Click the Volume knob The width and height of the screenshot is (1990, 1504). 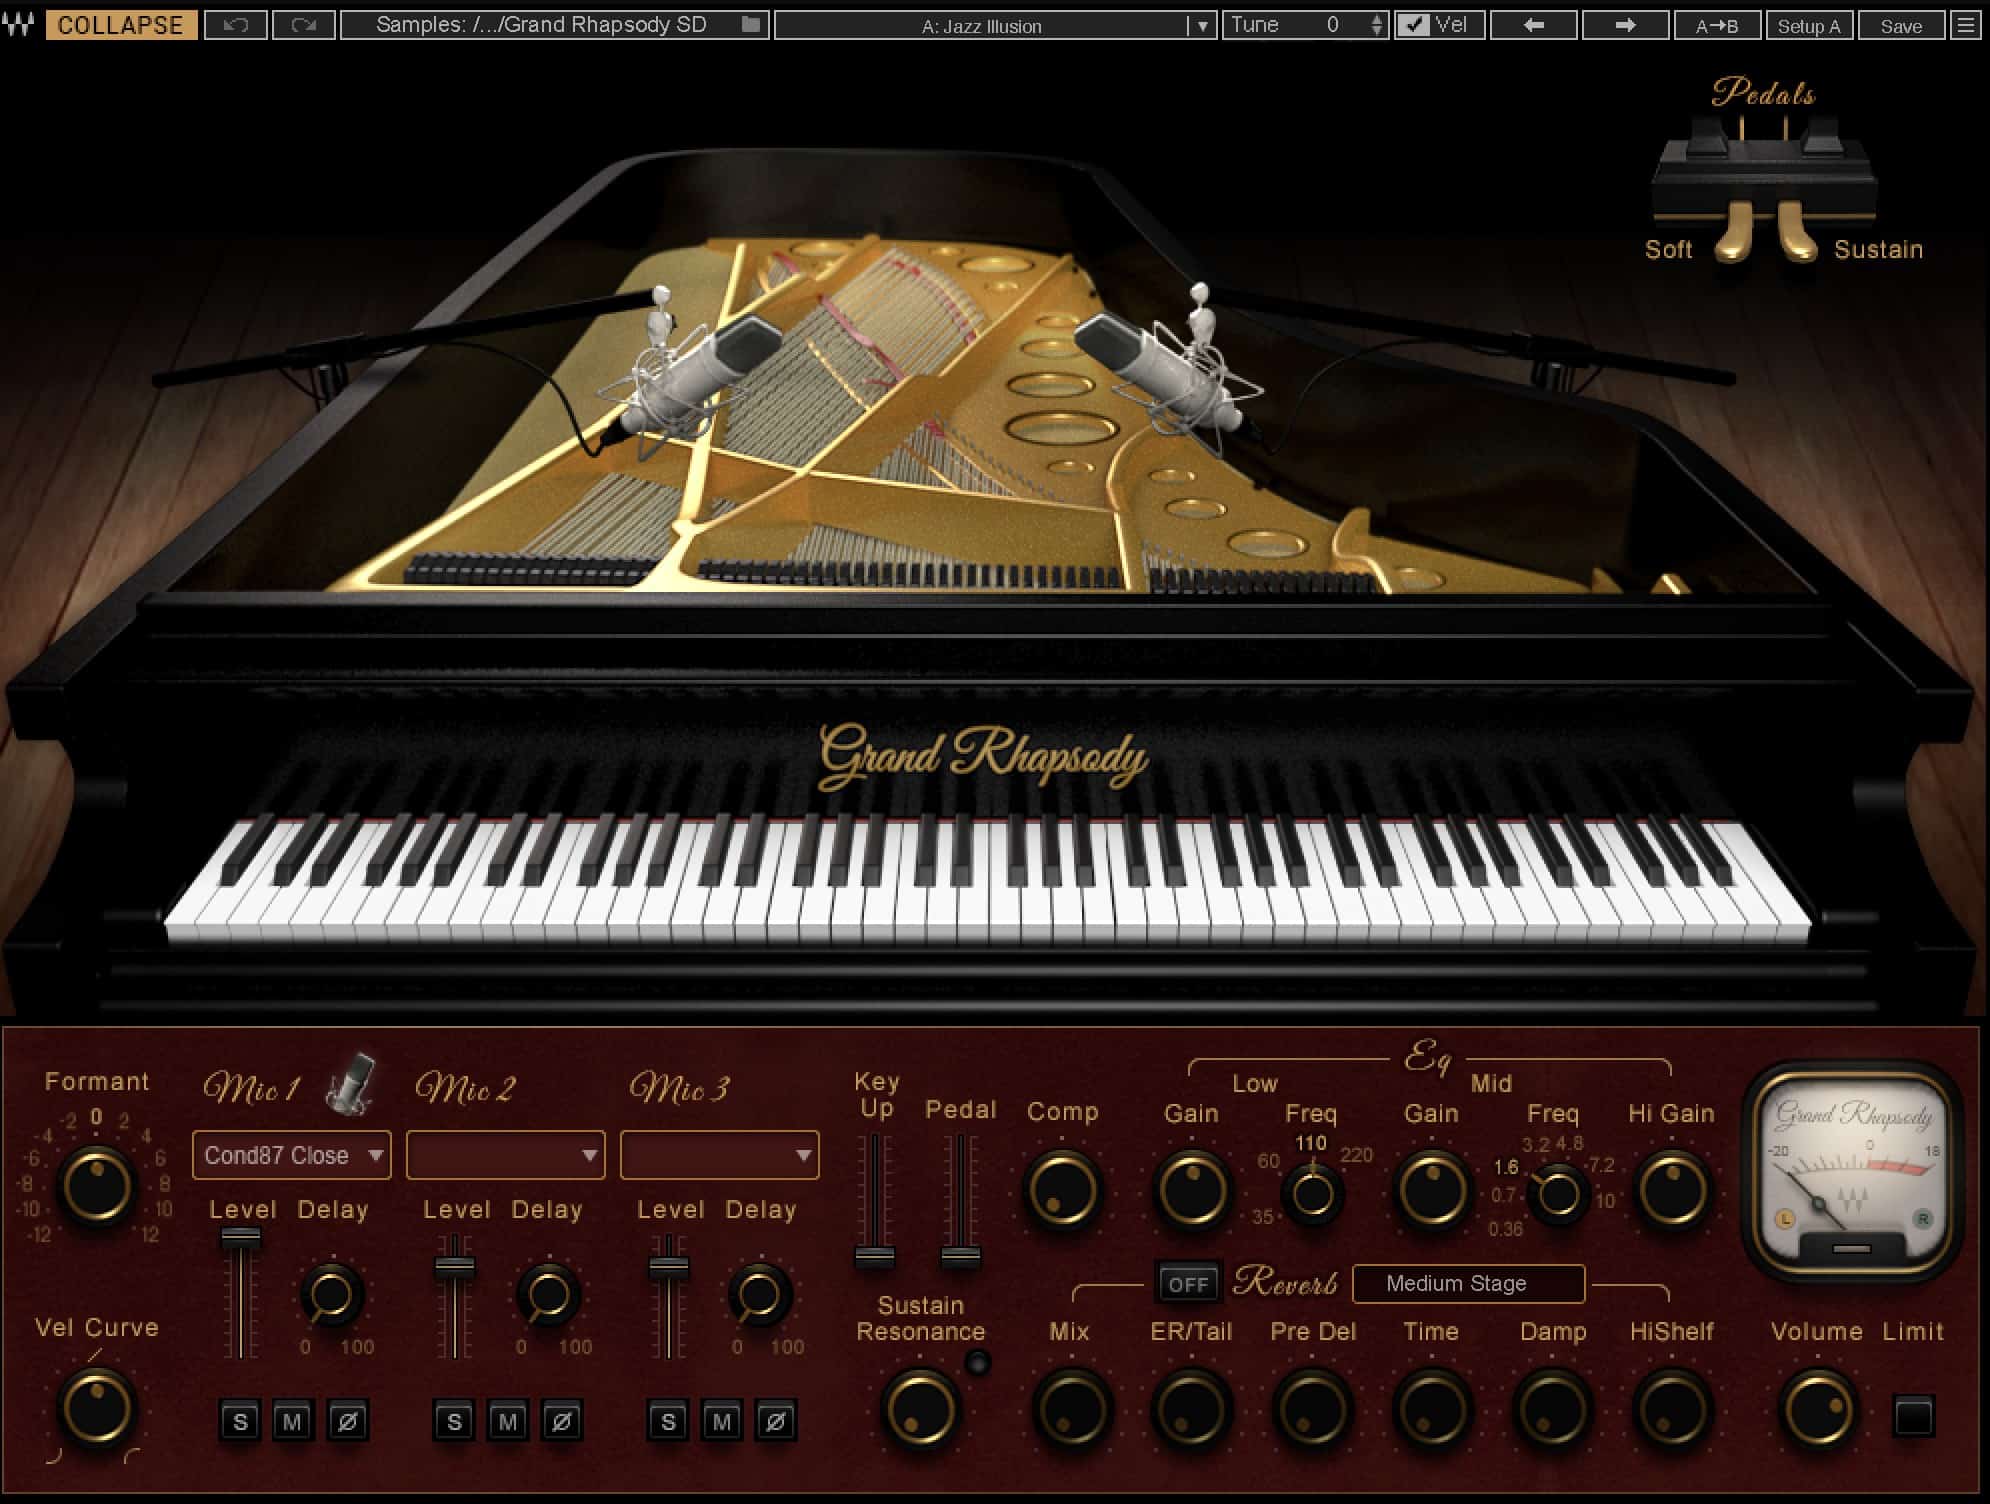point(1817,1408)
